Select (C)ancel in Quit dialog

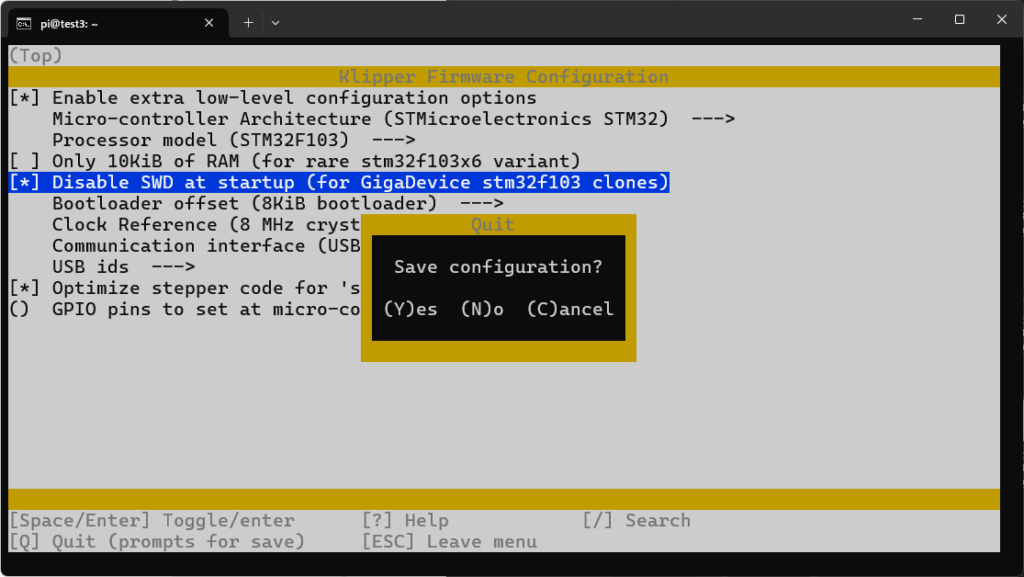[x=570, y=309]
